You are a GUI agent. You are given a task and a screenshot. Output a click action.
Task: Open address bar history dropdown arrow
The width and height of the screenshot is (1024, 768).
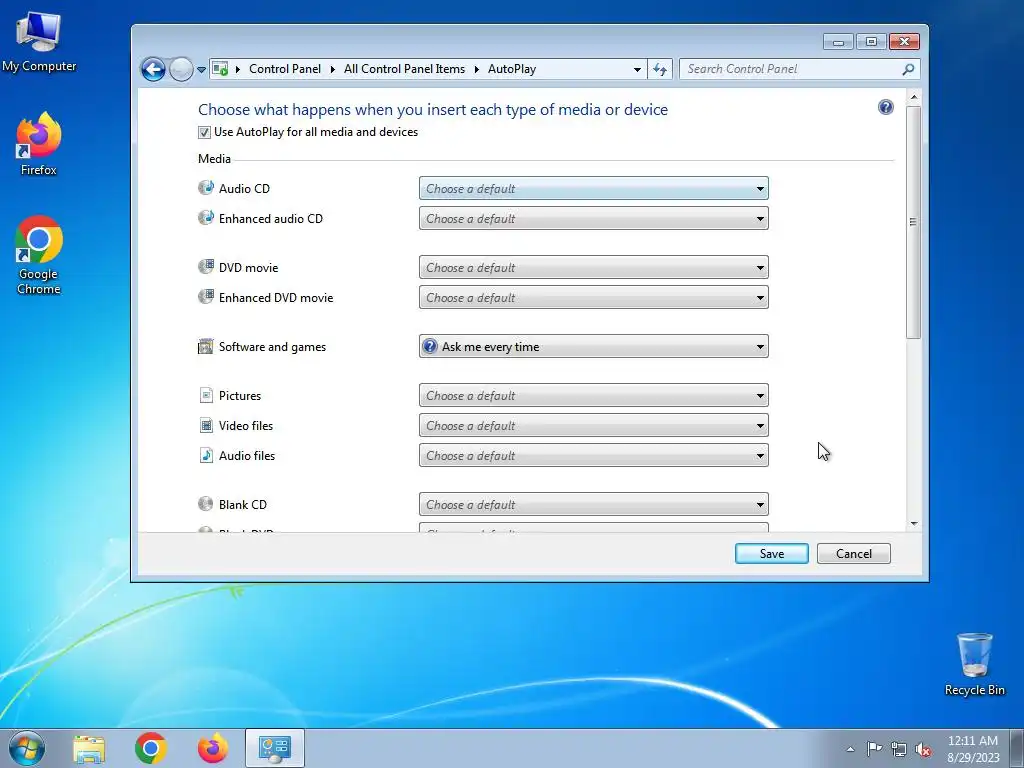pos(637,69)
